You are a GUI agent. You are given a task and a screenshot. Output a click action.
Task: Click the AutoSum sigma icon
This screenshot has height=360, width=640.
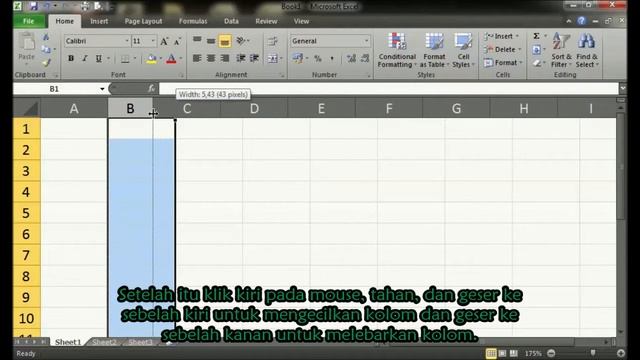536,36
